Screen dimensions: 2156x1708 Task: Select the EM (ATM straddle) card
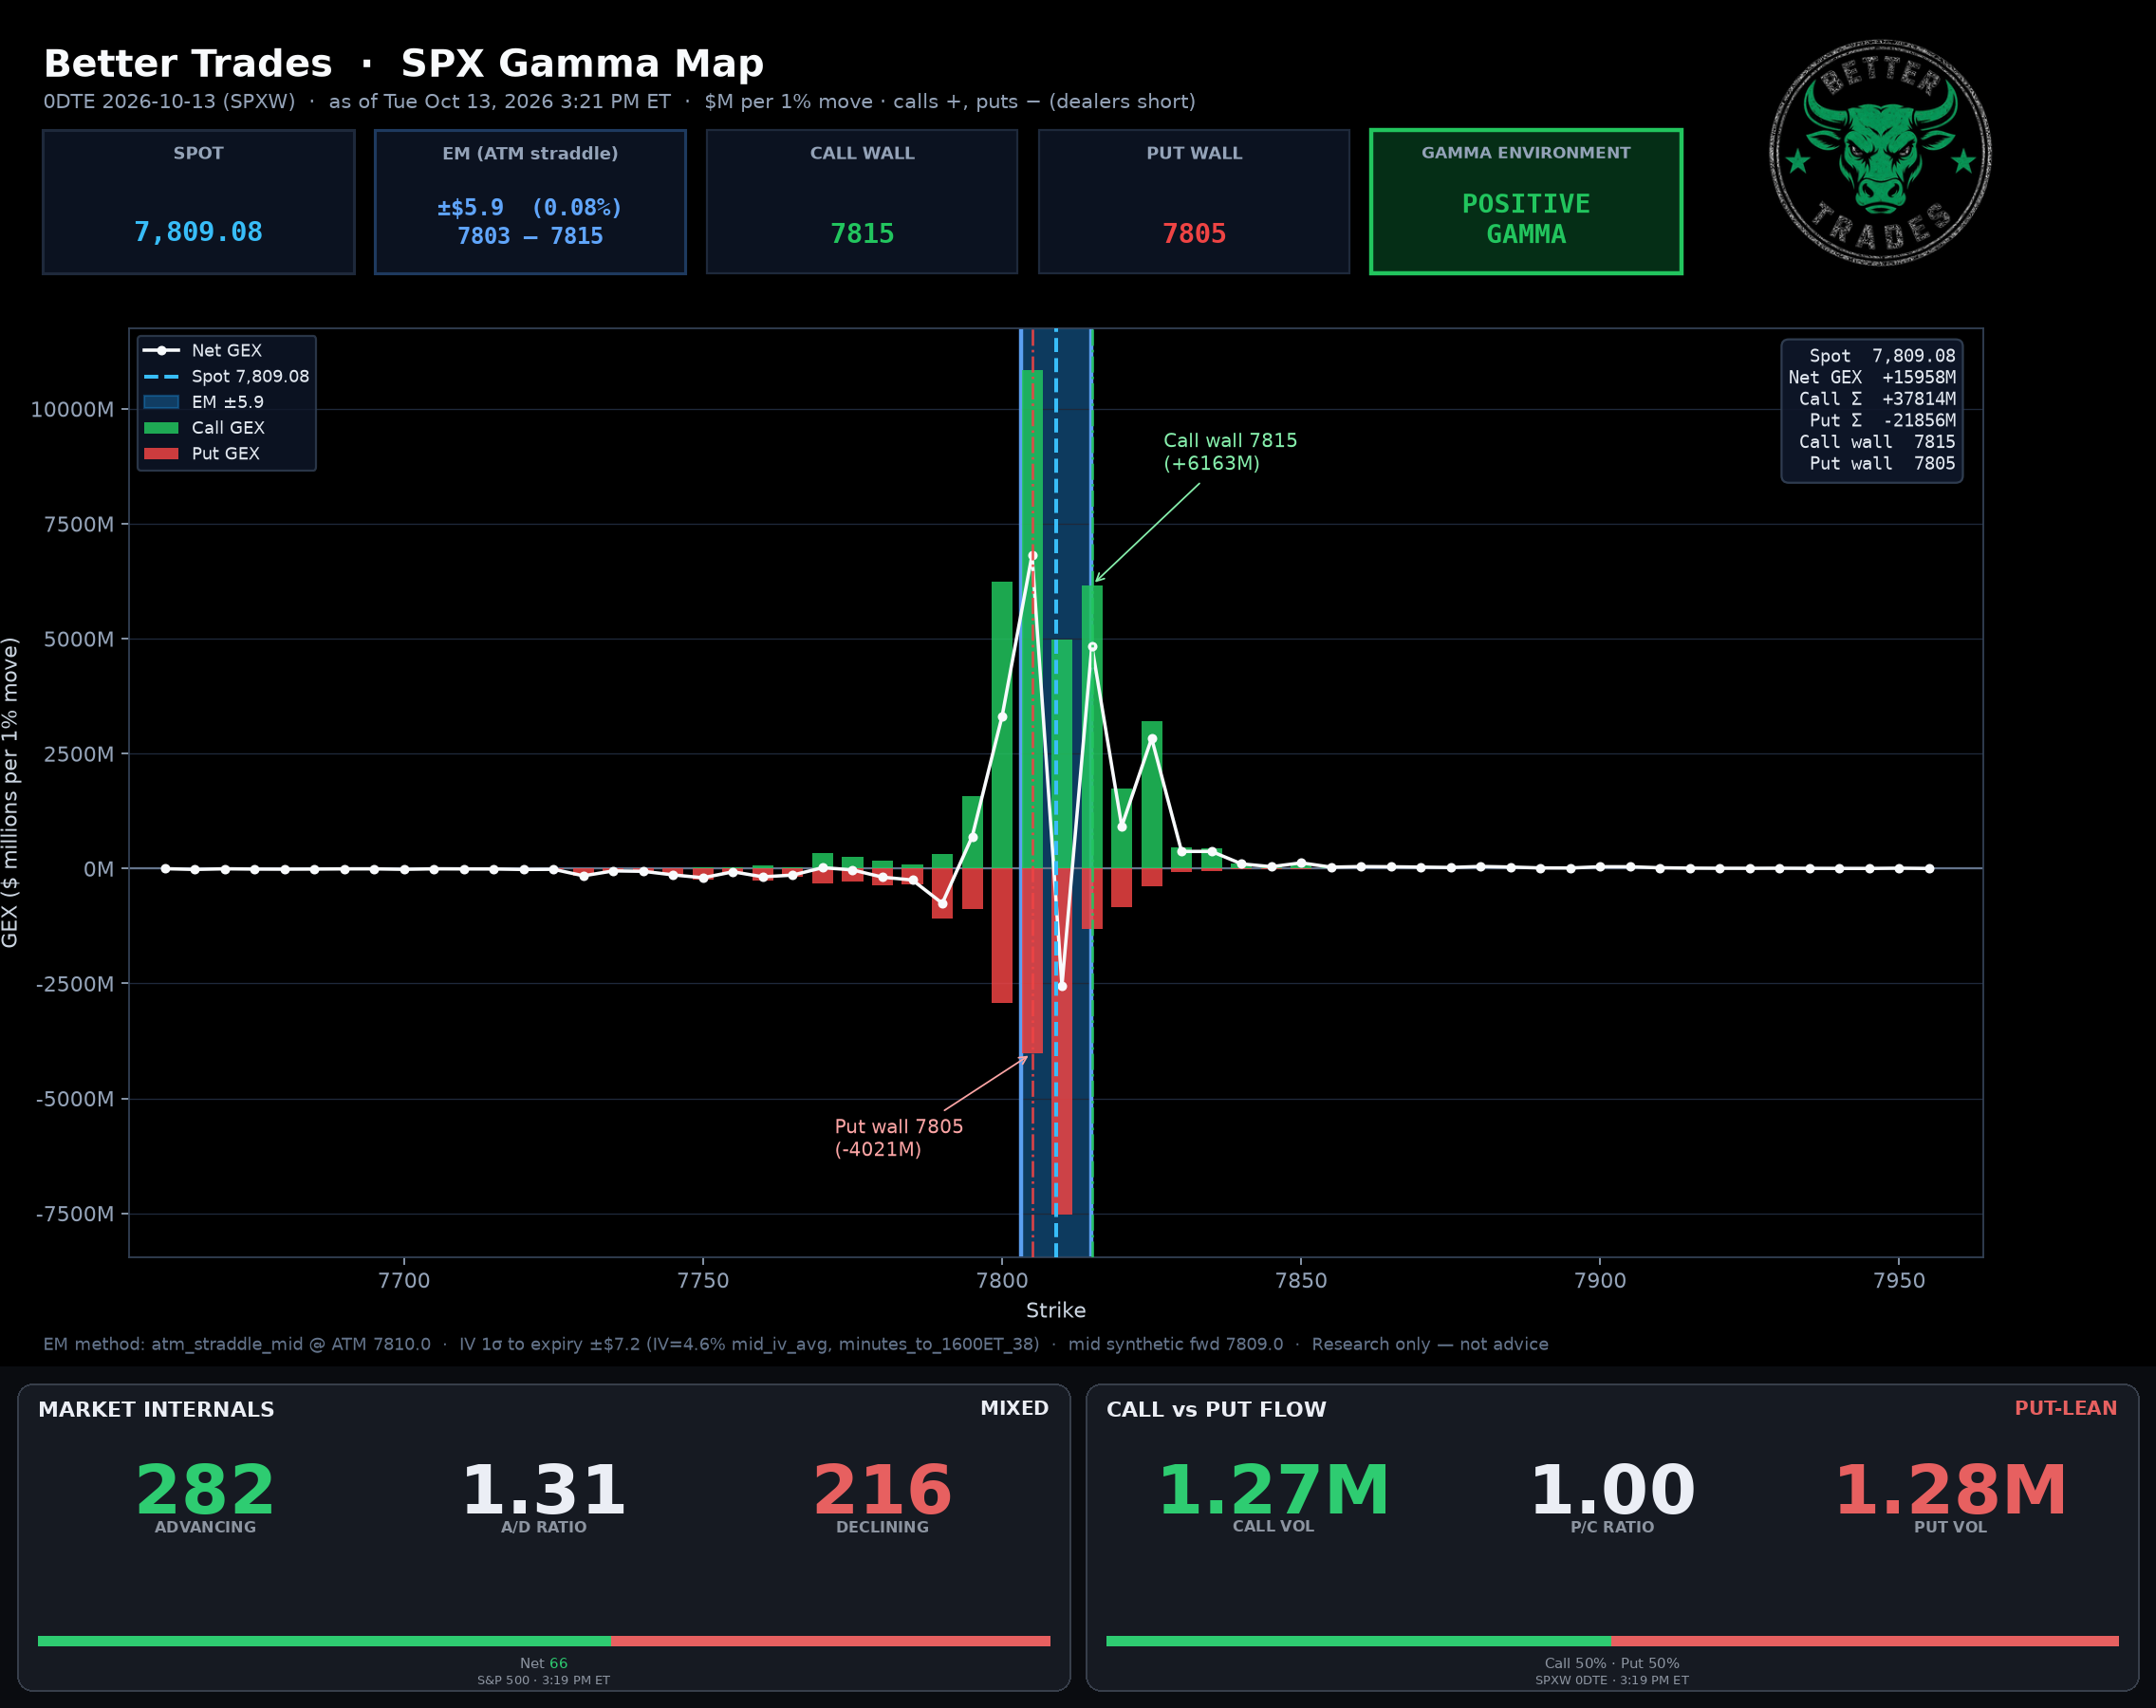tap(530, 201)
